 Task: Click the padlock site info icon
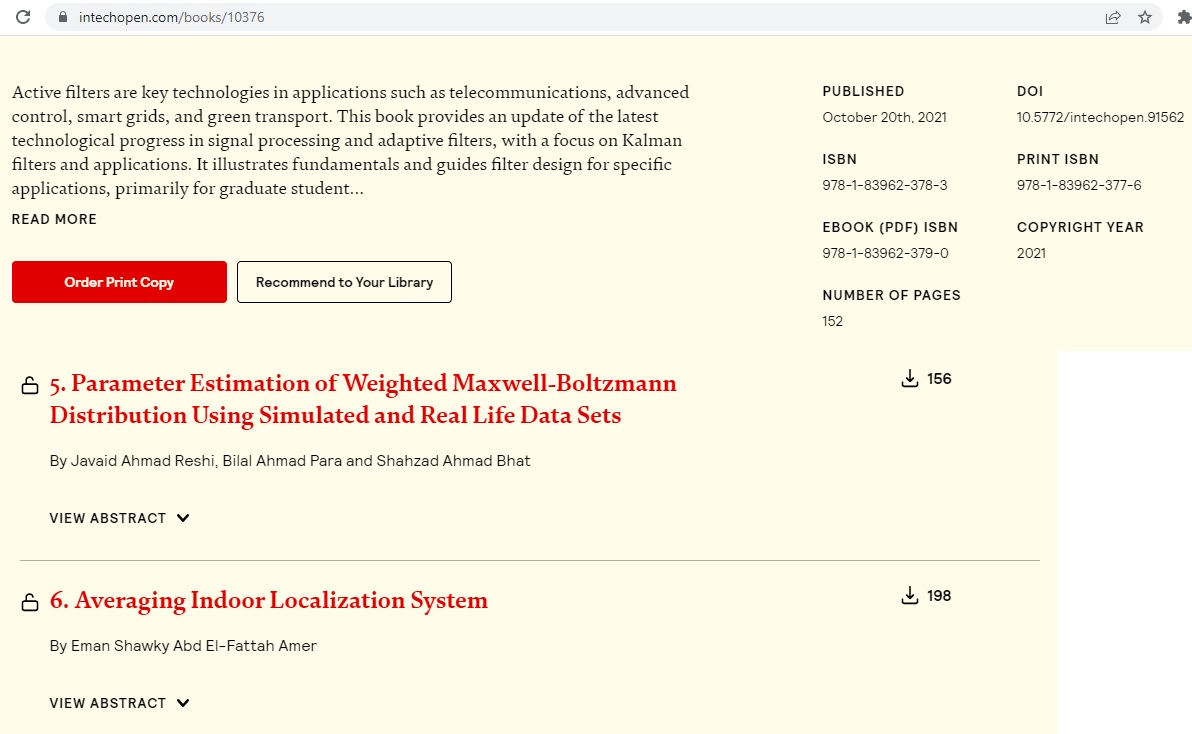click(63, 17)
